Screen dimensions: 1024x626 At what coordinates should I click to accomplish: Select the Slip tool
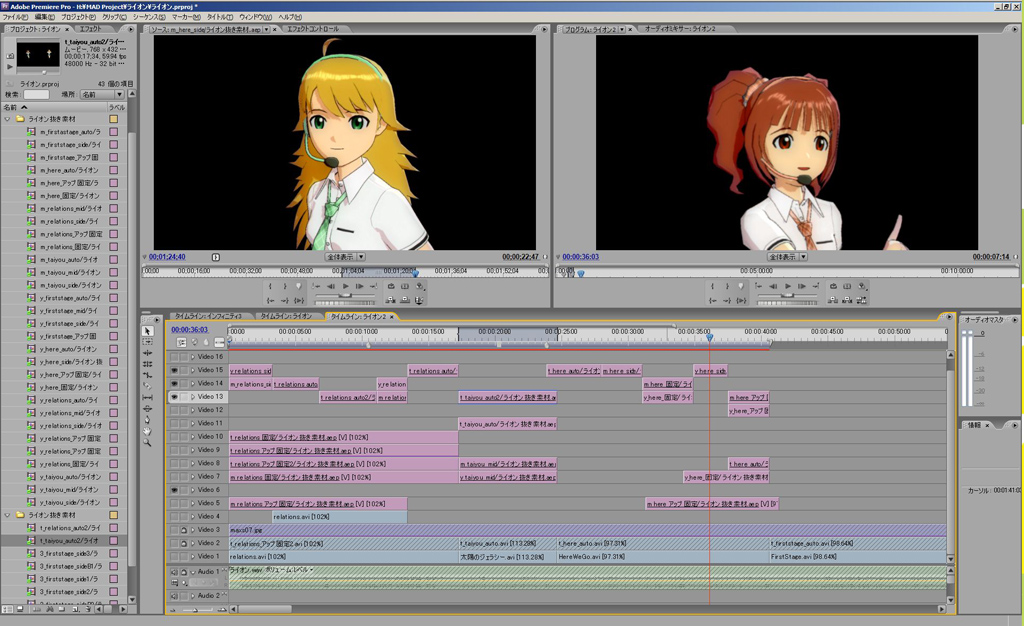[148, 398]
